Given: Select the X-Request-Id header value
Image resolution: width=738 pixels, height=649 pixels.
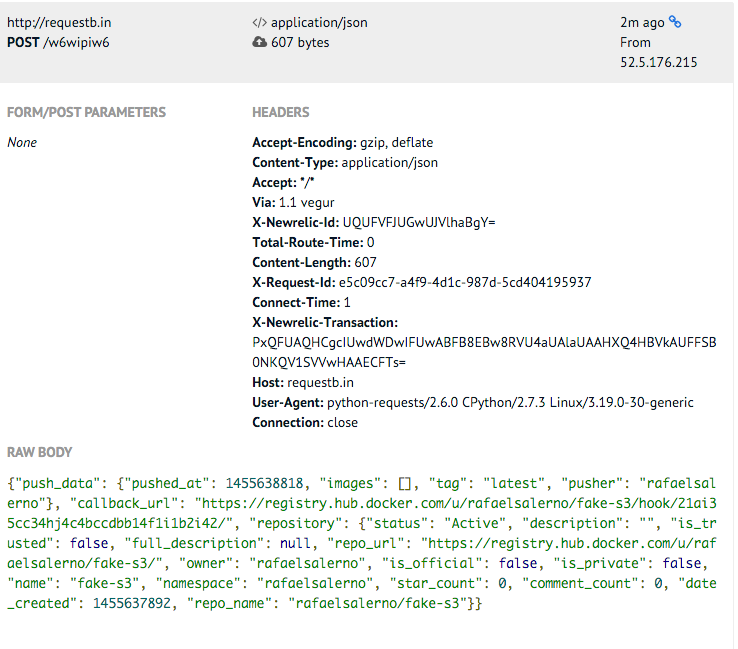Looking at the screenshot, I should [x=465, y=282].
